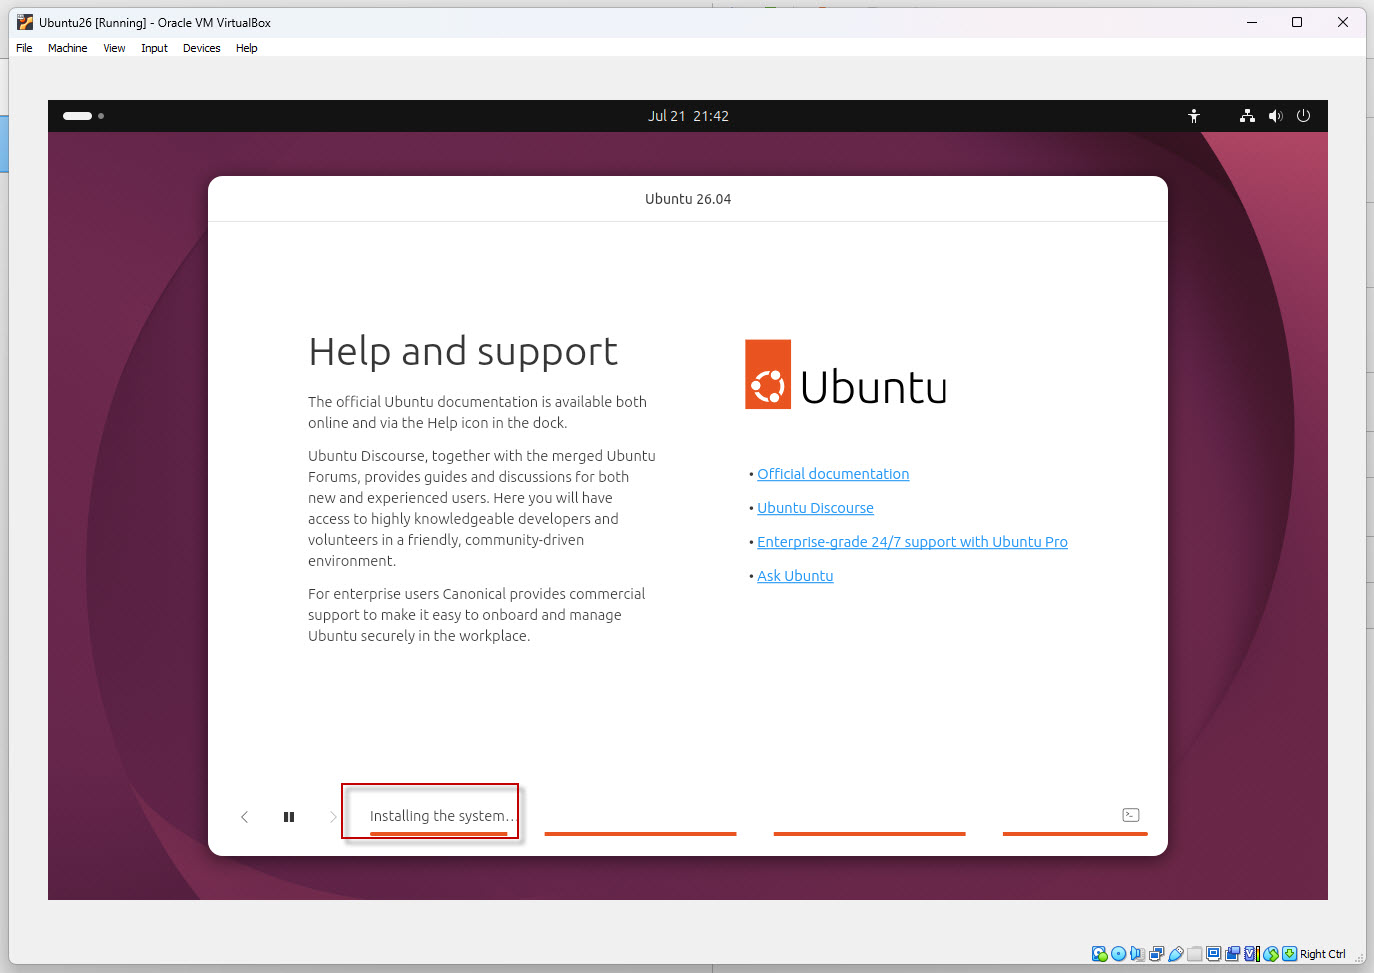
Task: Click the date and time clock
Action: click(x=688, y=116)
